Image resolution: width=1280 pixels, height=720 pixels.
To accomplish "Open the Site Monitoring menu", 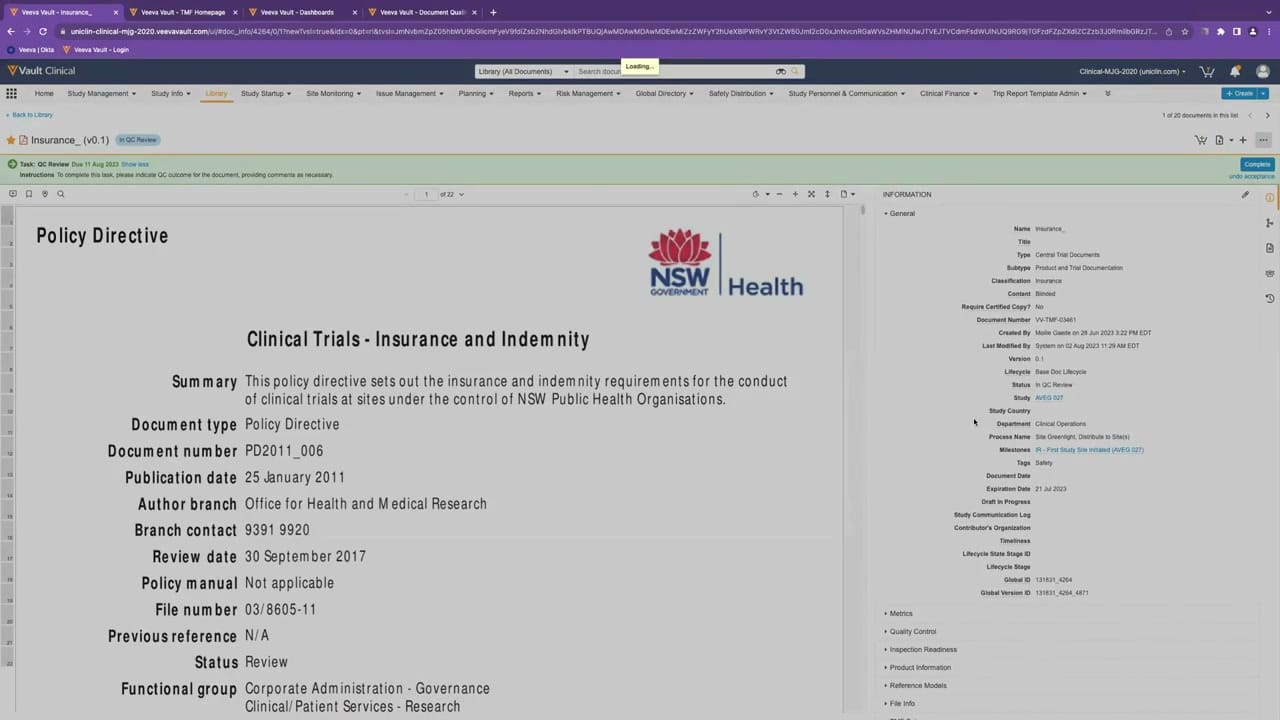I will pos(333,93).
